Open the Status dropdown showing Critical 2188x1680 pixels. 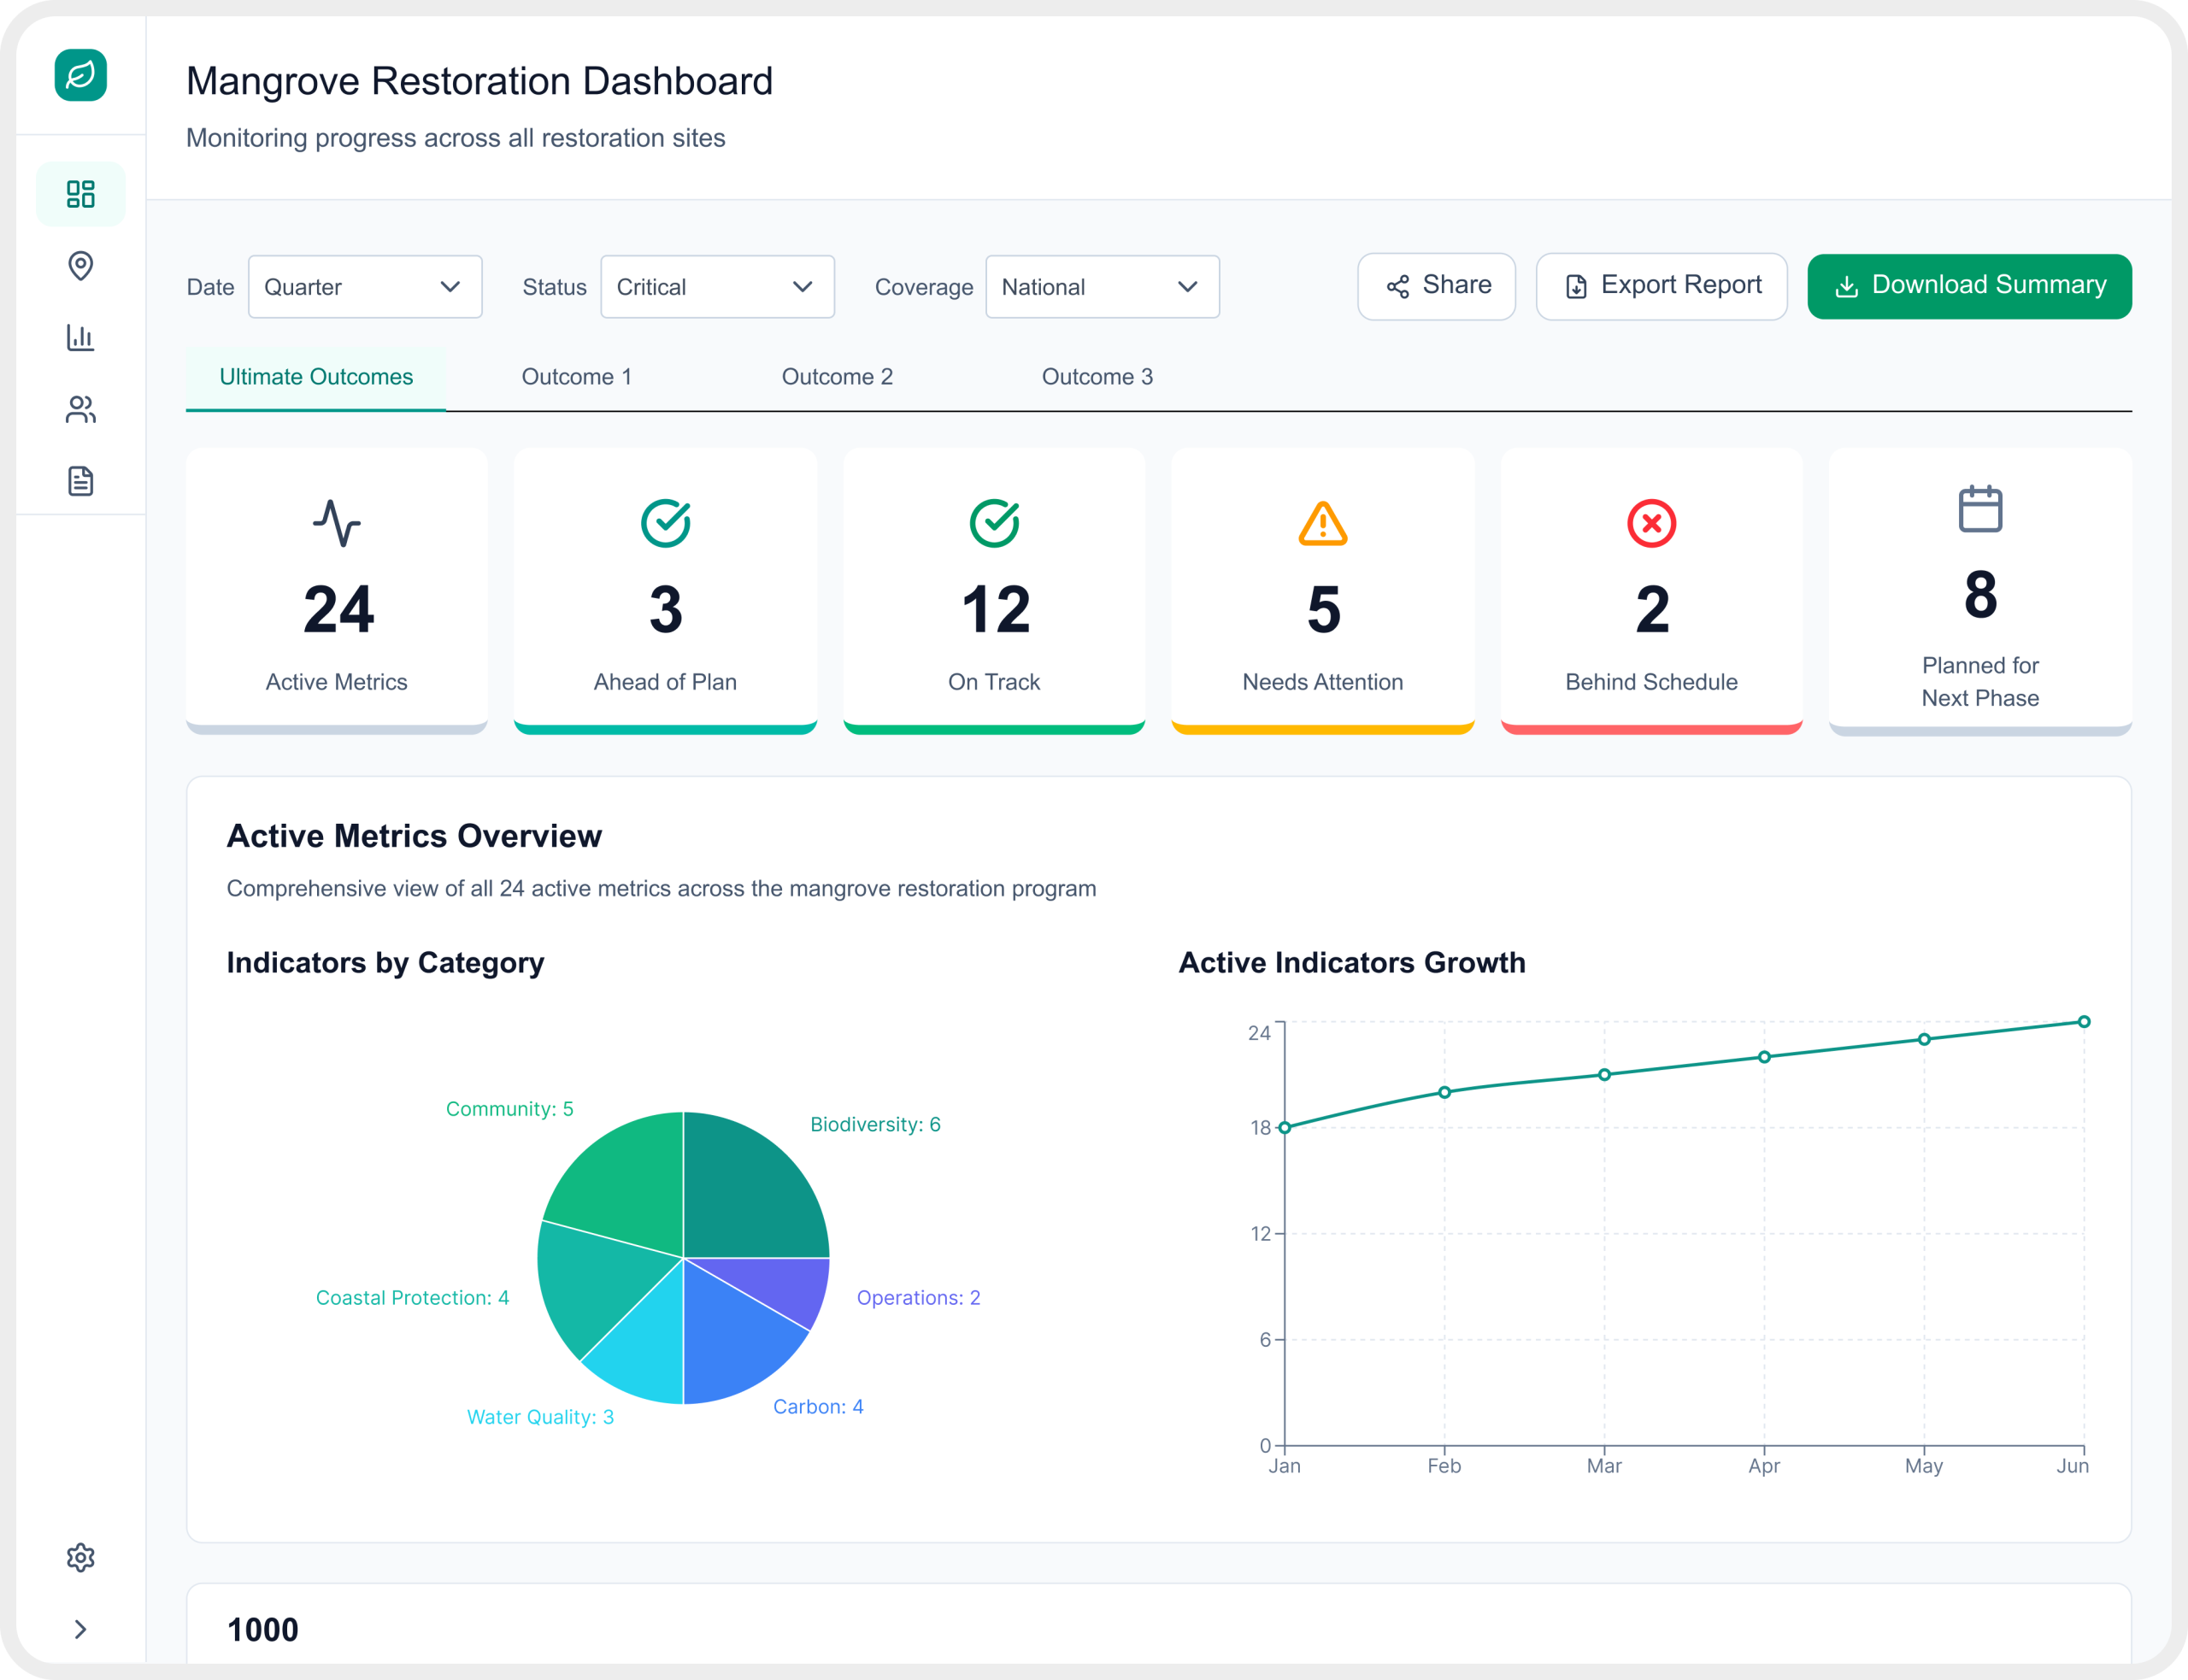click(717, 287)
